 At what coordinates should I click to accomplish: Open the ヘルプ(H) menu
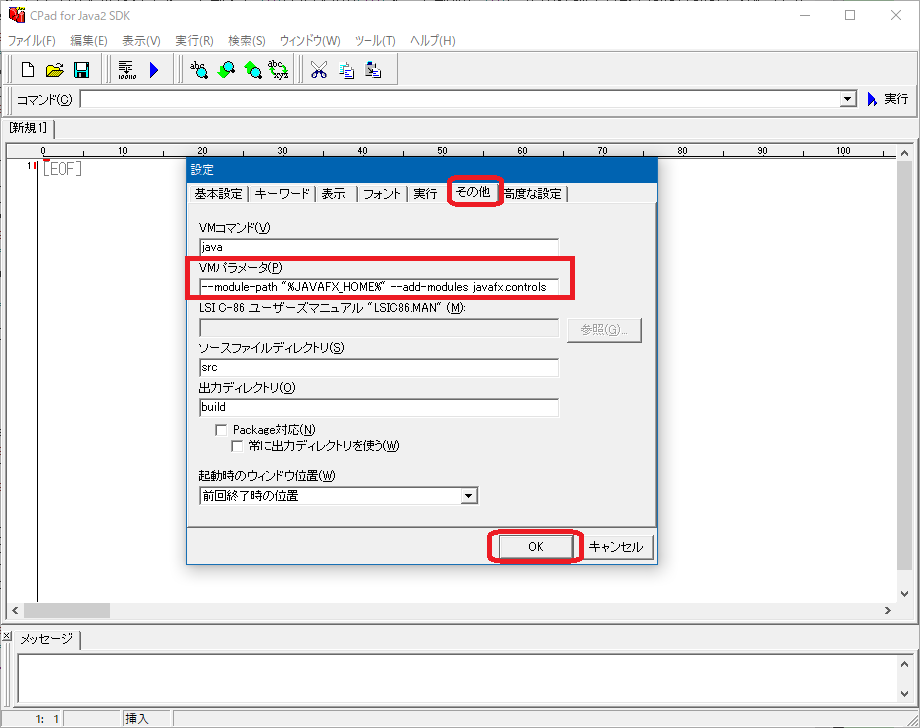432,40
